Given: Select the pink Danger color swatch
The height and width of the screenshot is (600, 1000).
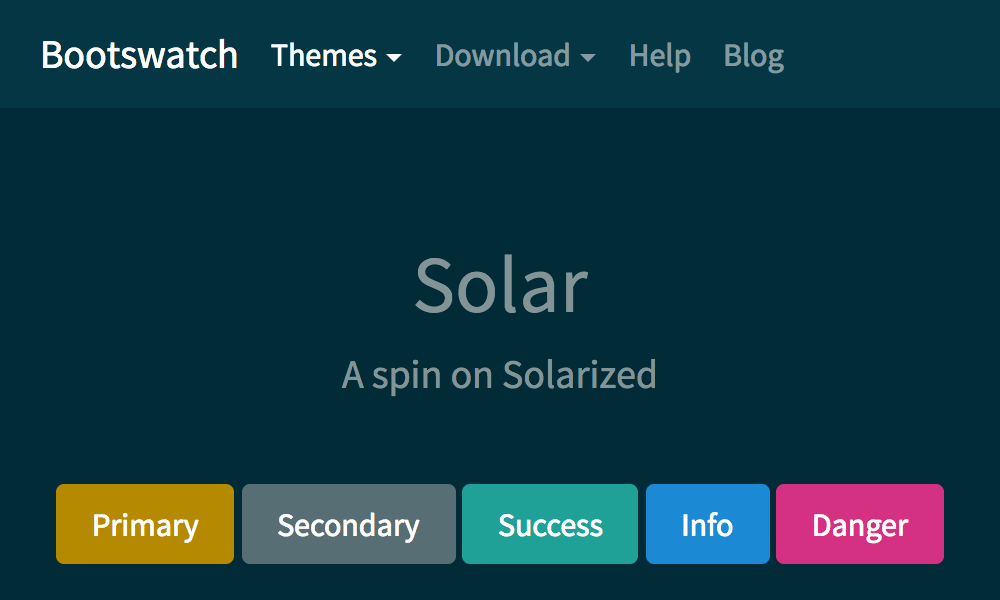Looking at the screenshot, I should click(859, 524).
